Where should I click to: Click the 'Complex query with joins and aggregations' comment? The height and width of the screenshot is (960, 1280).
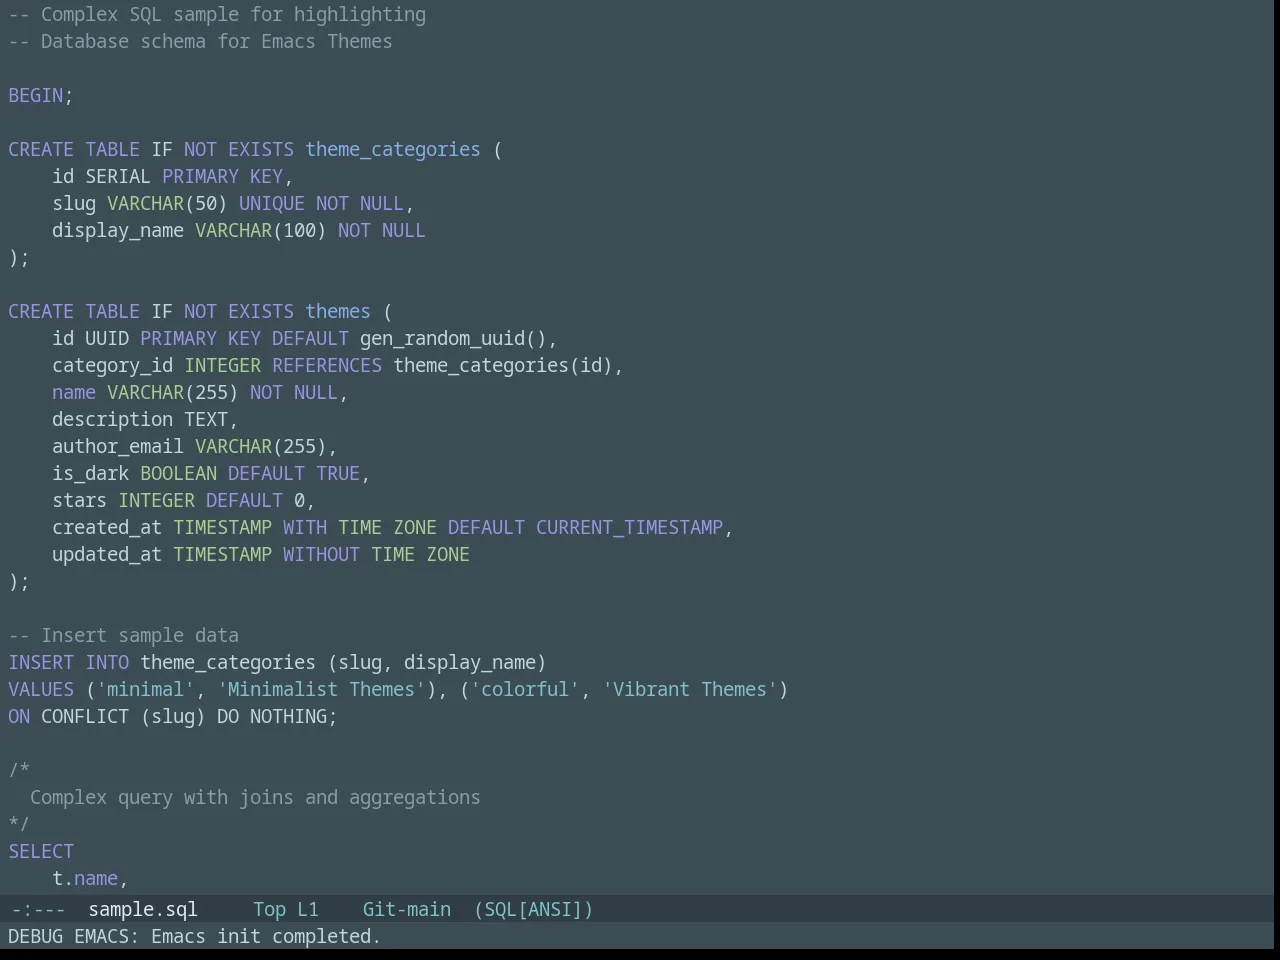click(x=255, y=797)
